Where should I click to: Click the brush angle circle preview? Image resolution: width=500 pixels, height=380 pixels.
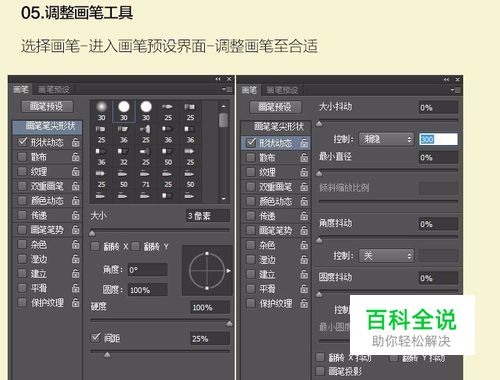click(x=207, y=270)
